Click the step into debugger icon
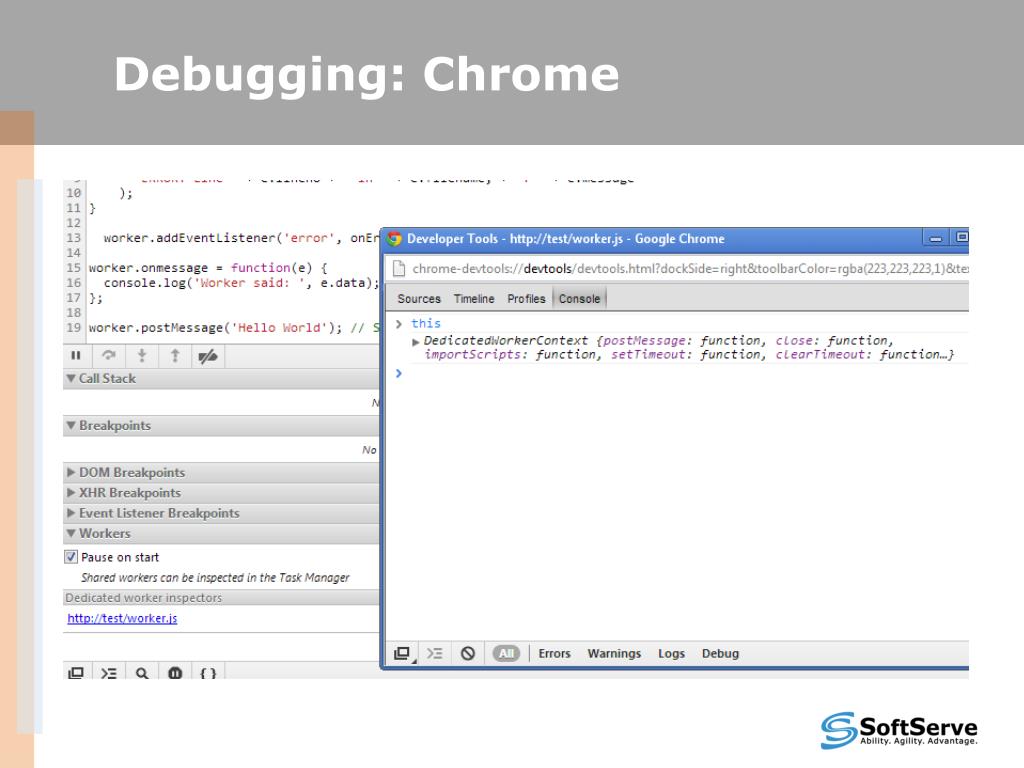The height and width of the screenshot is (768, 1024). (142, 356)
